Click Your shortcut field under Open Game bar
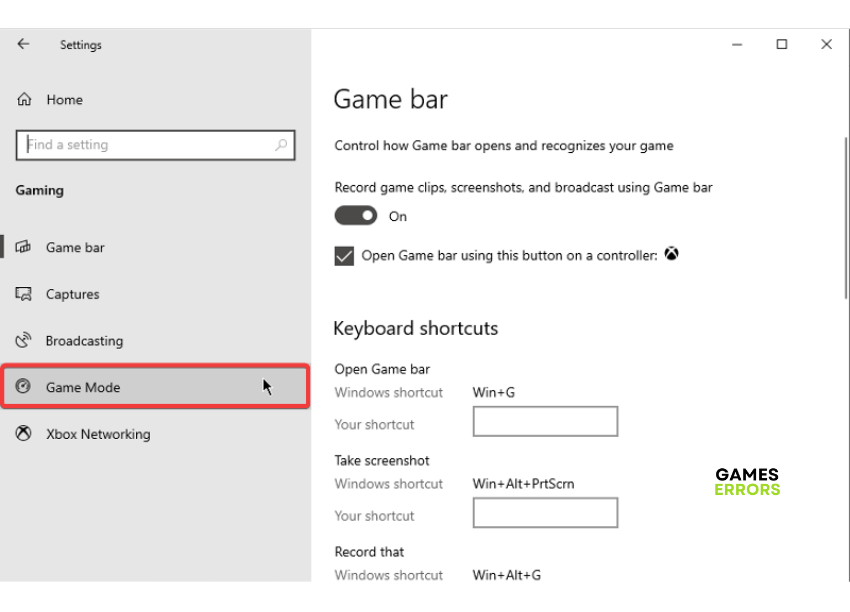Screen dimensions: 850x612 [545, 421]
